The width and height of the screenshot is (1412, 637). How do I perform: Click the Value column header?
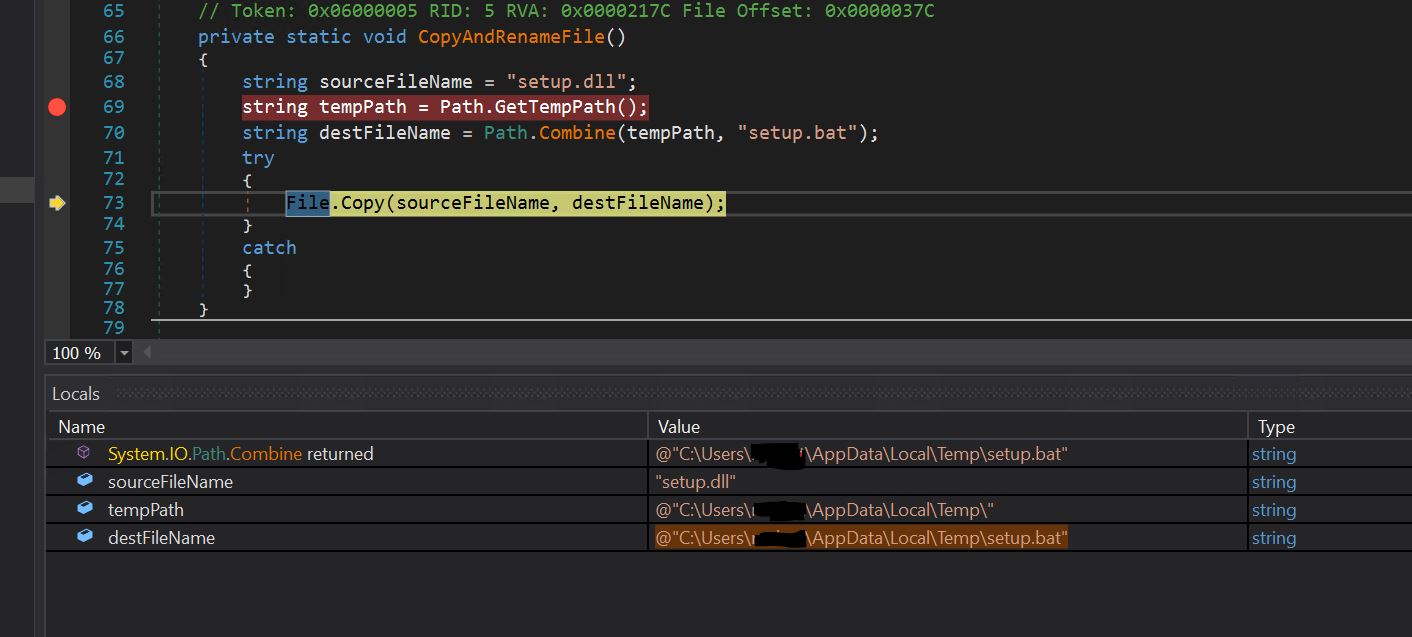[x=679, y=427]
